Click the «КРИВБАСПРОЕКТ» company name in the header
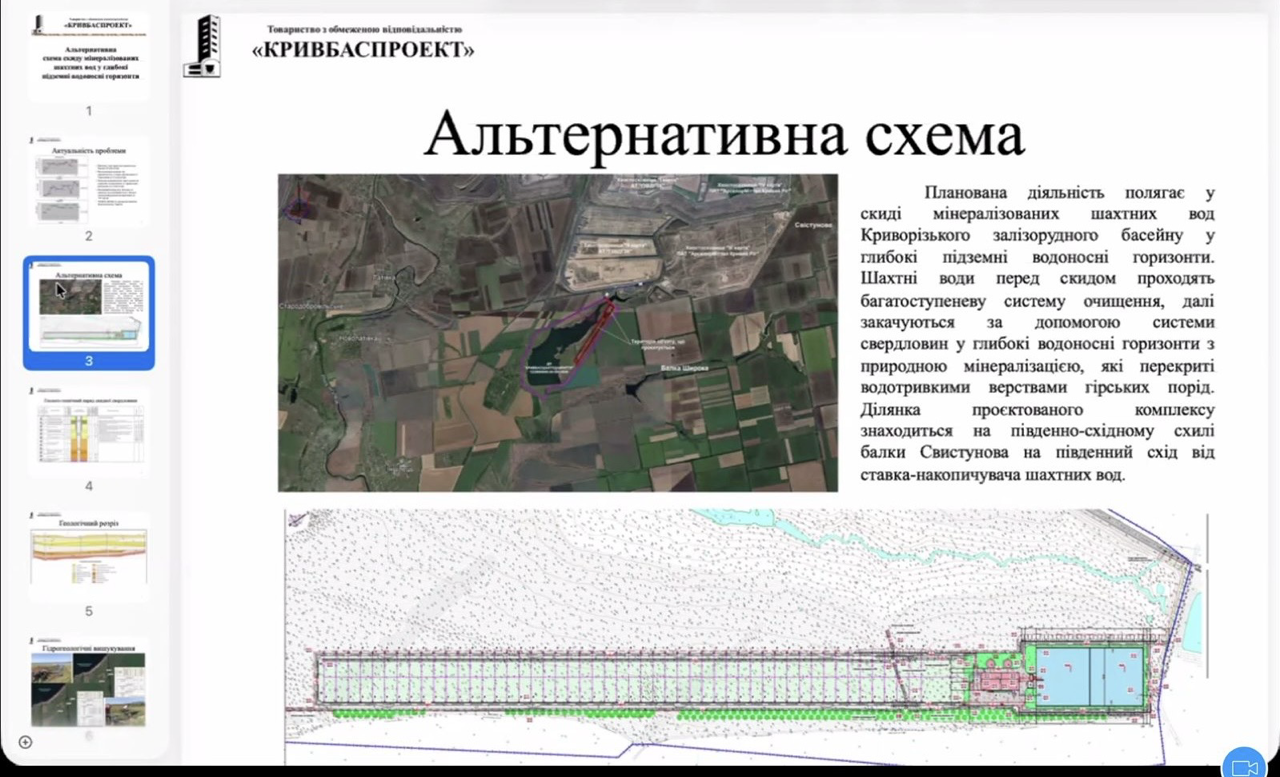This screenshot has height=777, width=1280. point(363,50)
